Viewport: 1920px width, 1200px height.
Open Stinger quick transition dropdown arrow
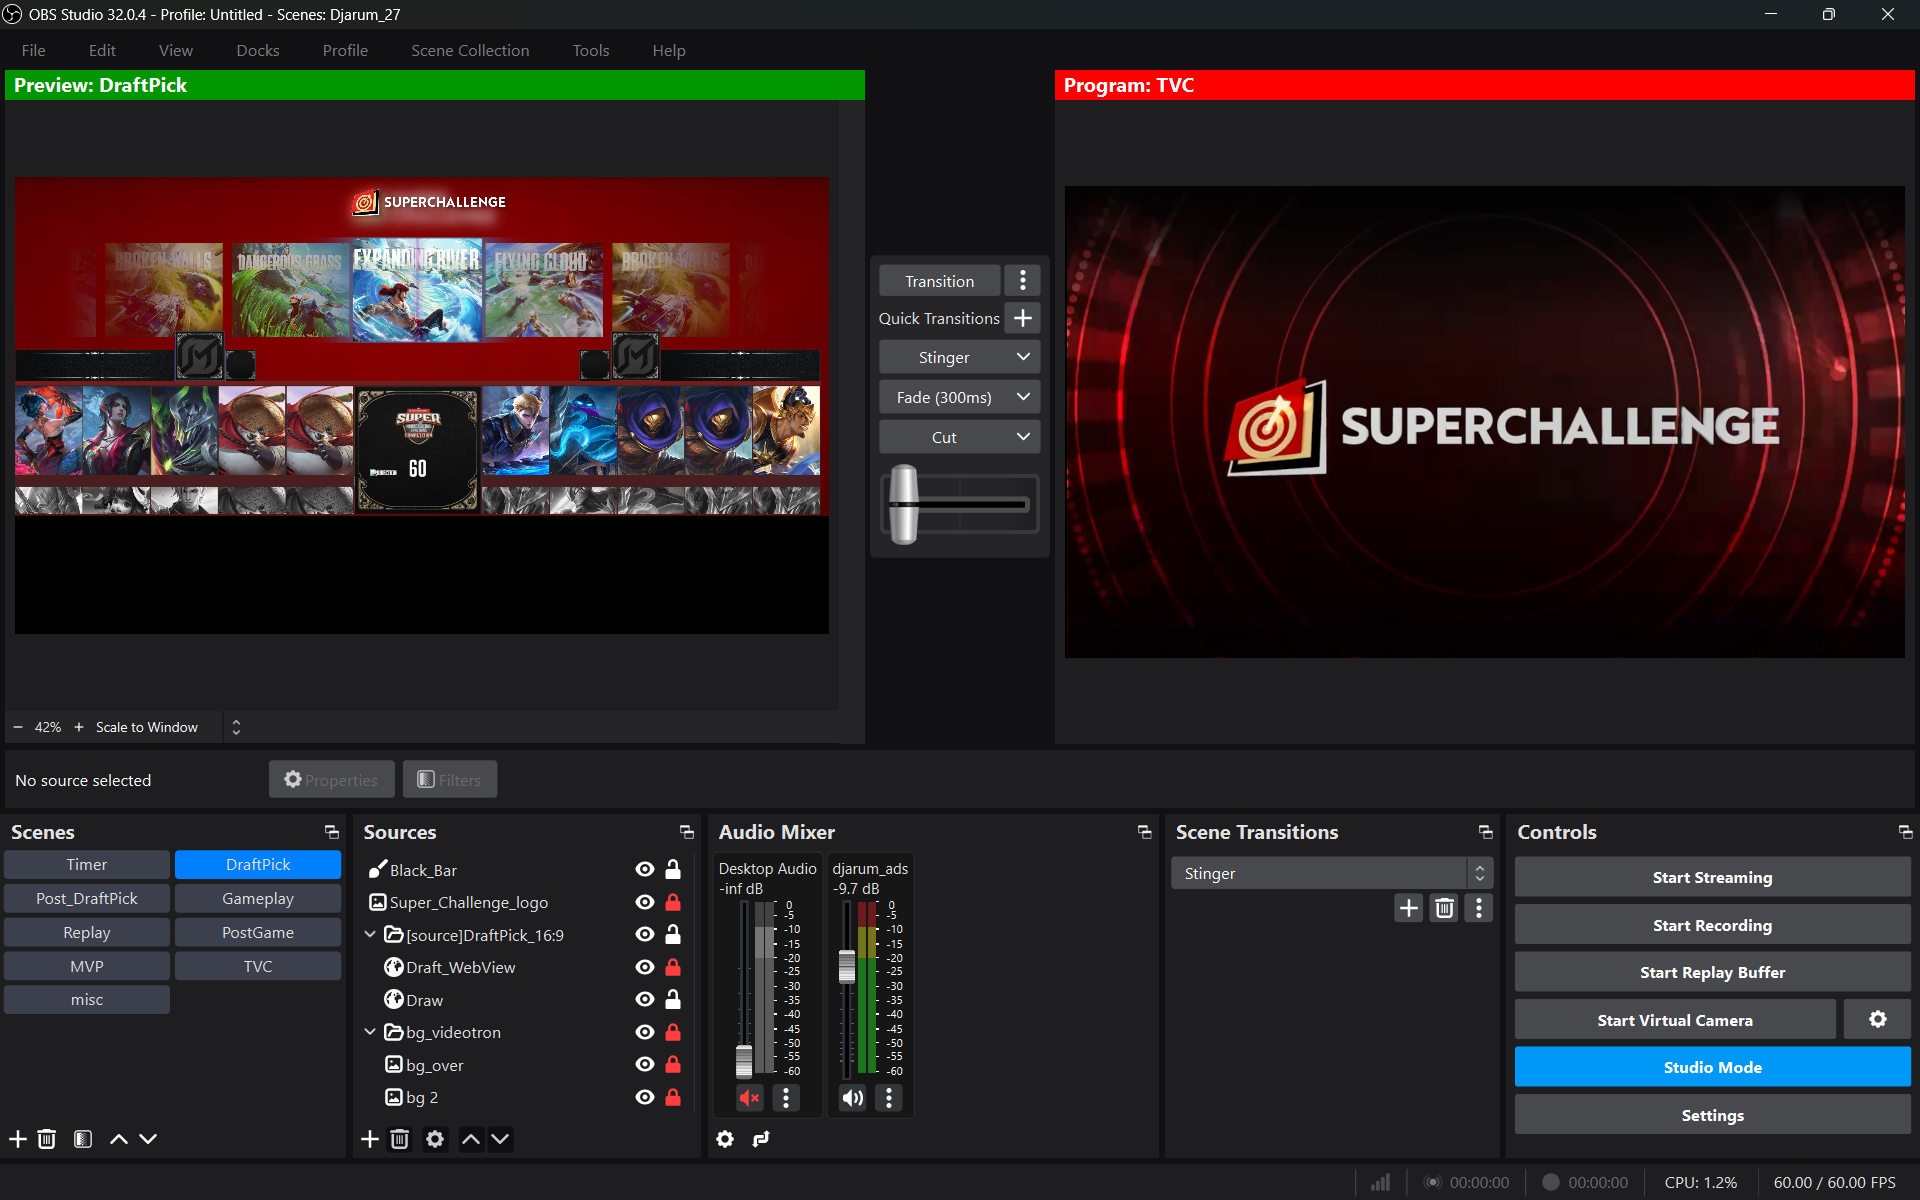click(x=1023, y=357)
